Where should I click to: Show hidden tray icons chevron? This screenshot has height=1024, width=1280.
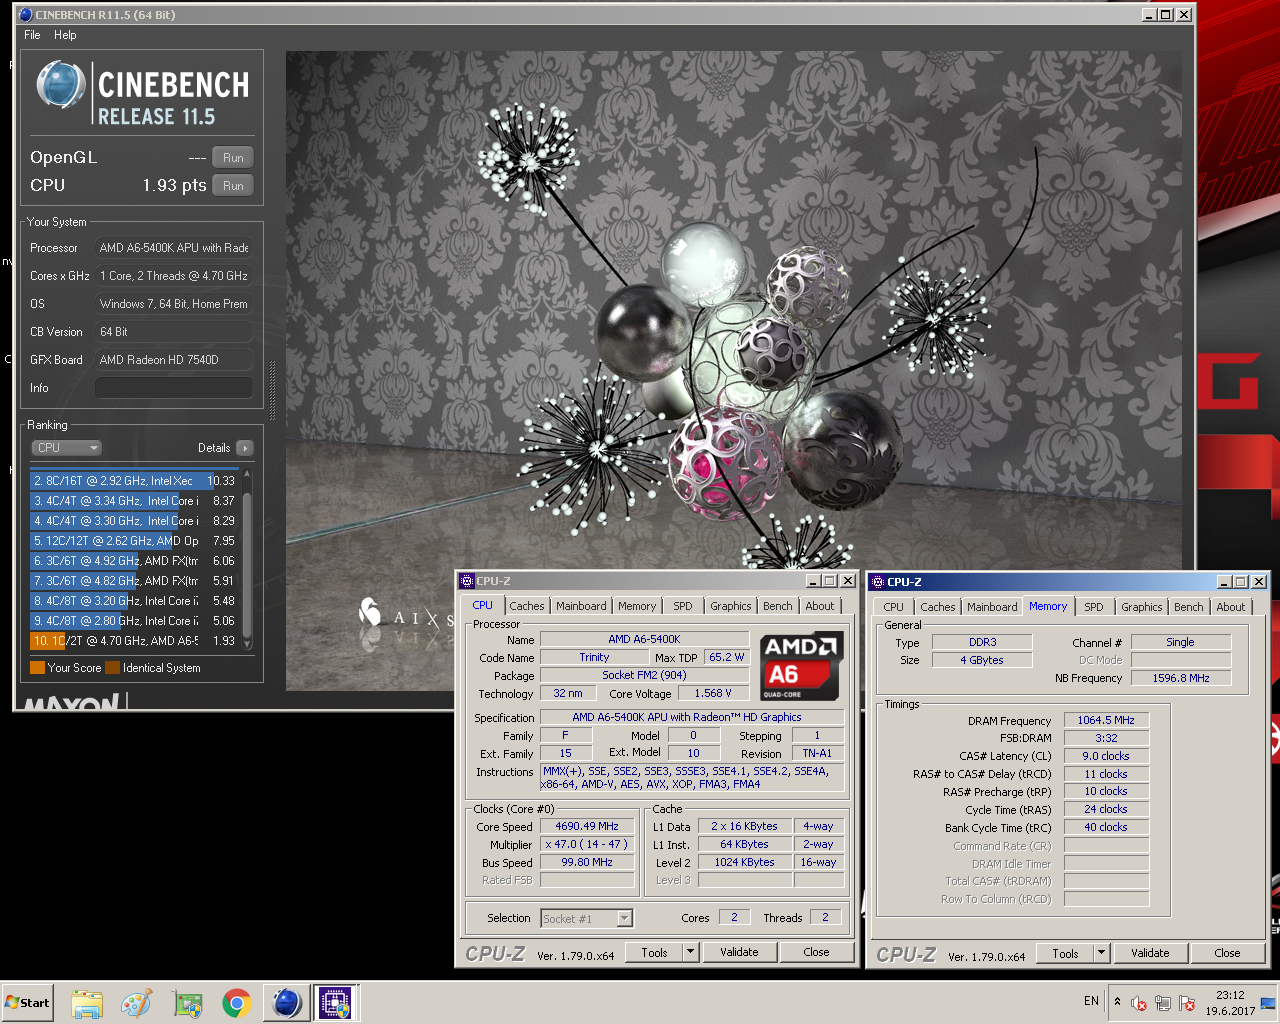[1117, 1002]
